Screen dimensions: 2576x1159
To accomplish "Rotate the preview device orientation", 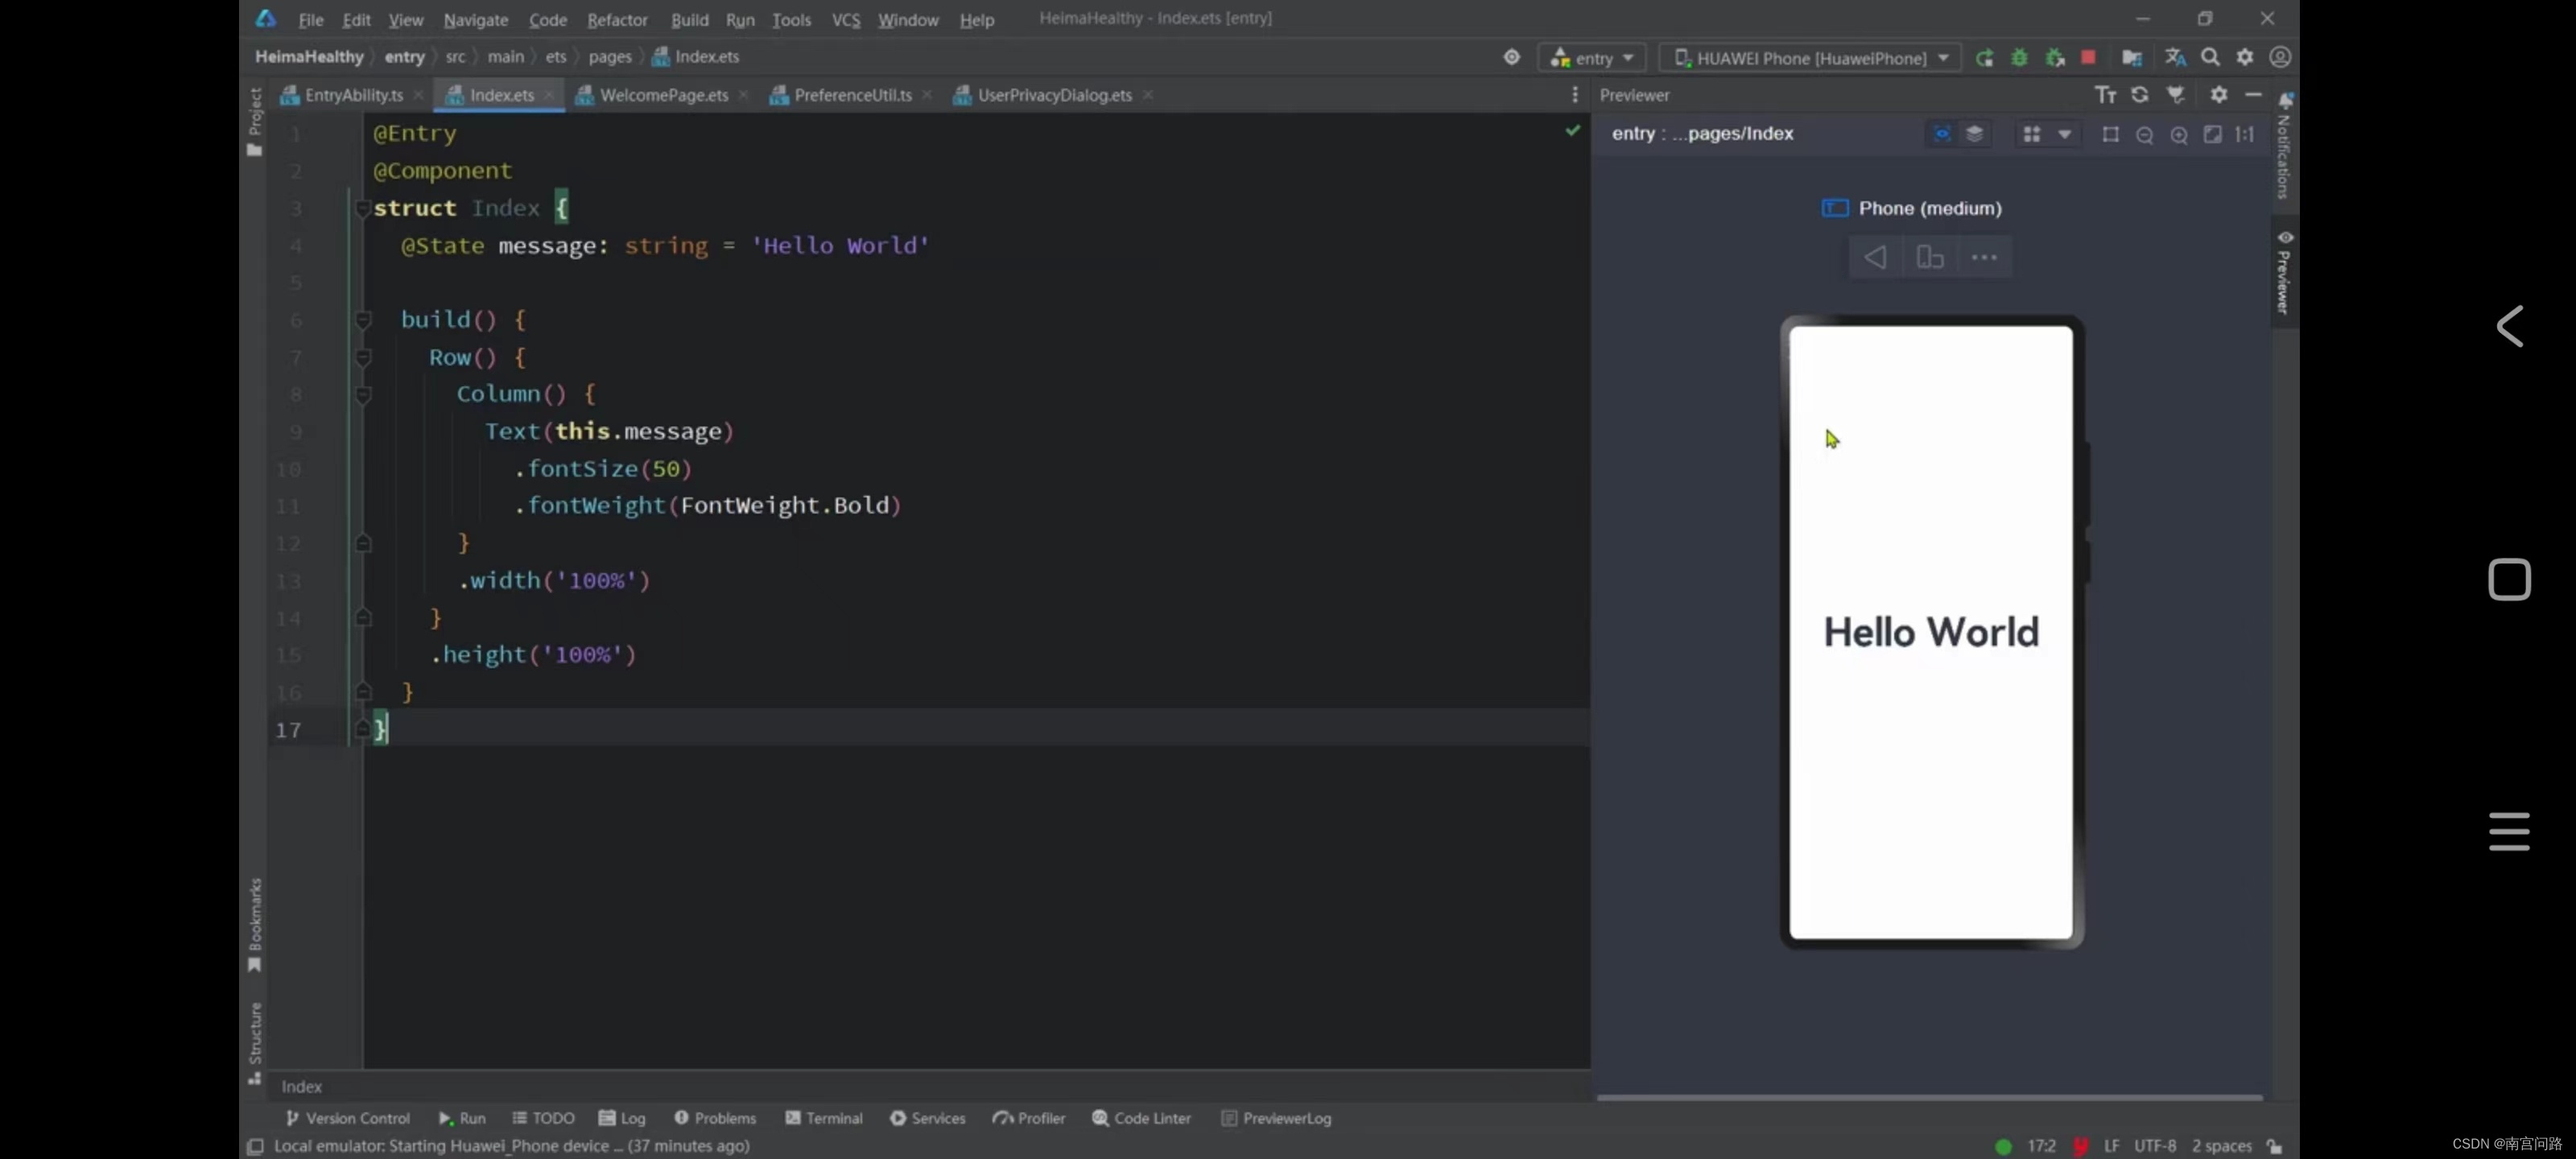I will [x=1929, y=258].
